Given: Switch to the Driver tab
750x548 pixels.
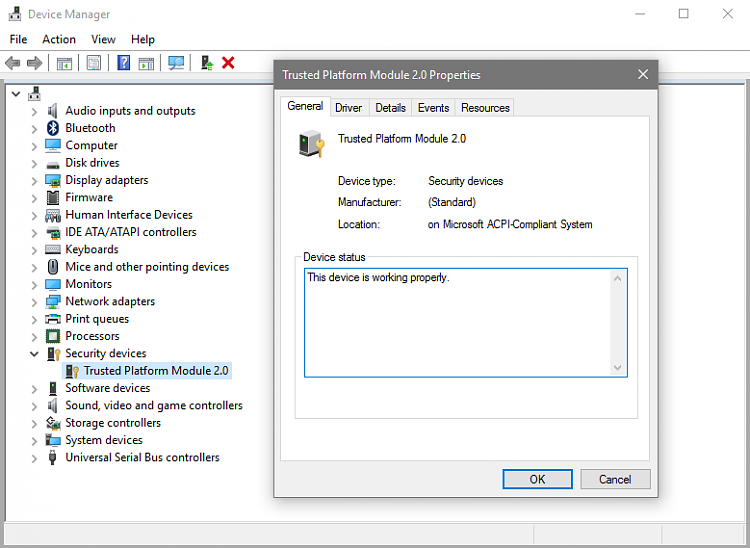Looking at the screenshot, I should (348, 108).
